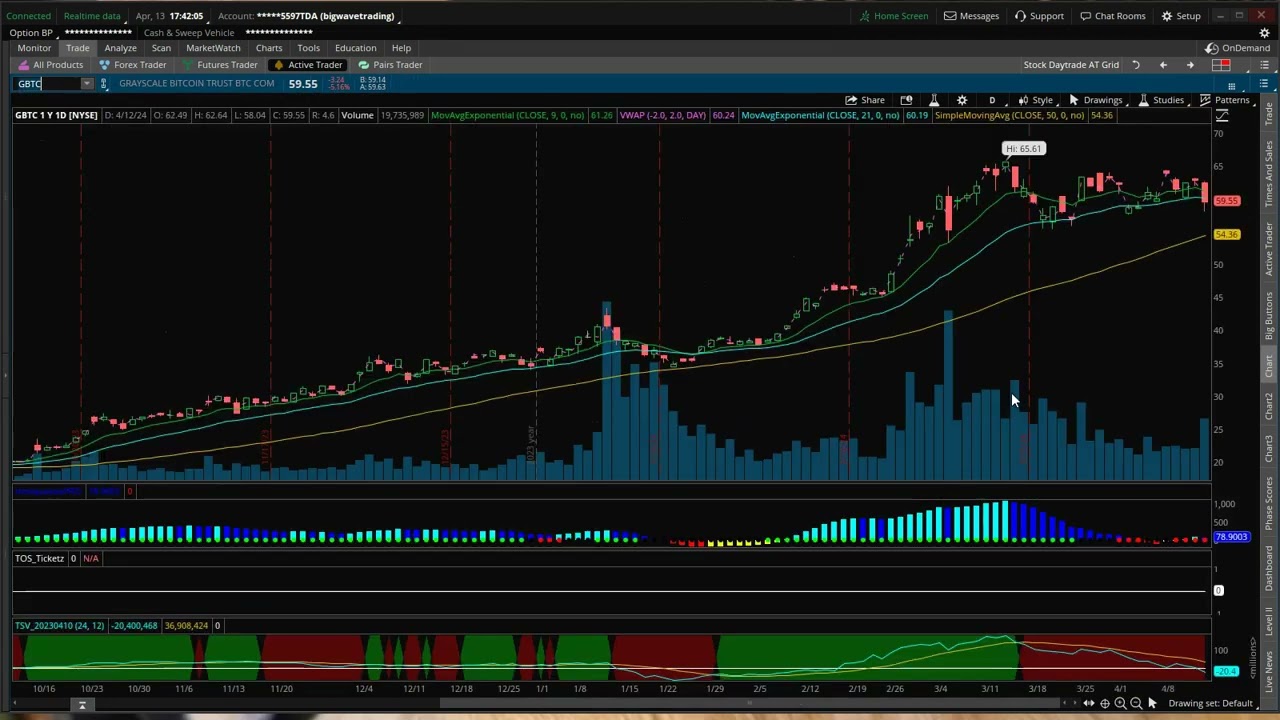Open the Tools tab
1280x720 pixels.
point(308,48)
